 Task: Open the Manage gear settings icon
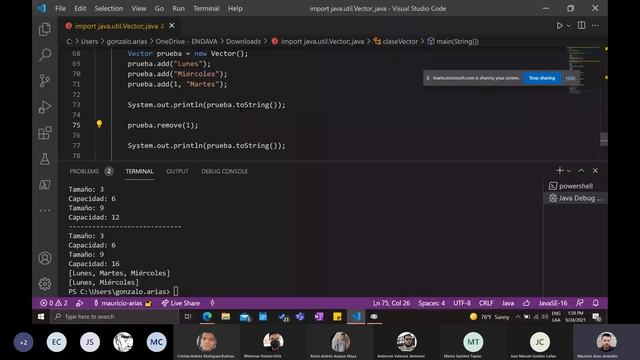[45, 284]
